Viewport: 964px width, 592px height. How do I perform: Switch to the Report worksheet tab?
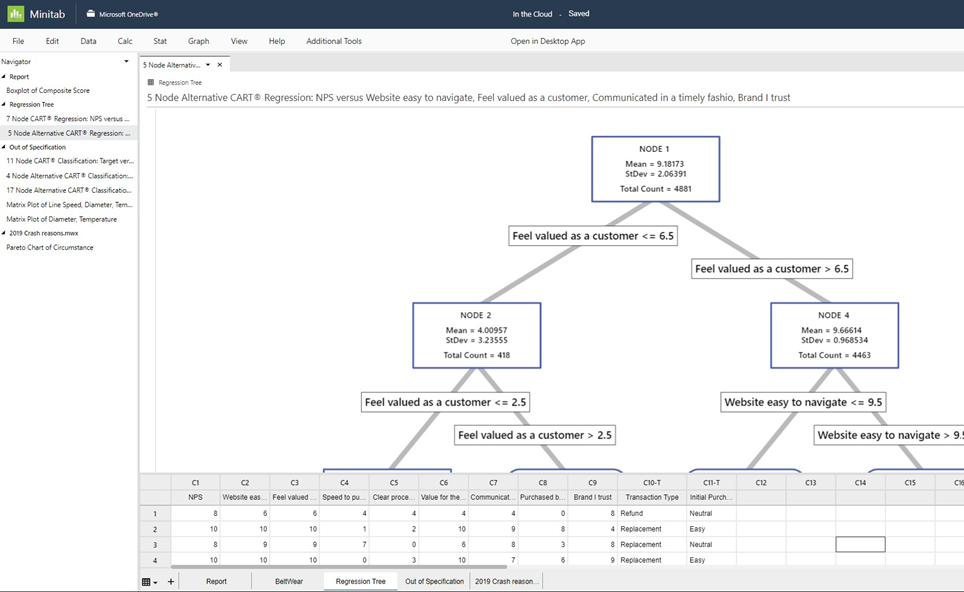pyautogui.click(x=216, y=582)
